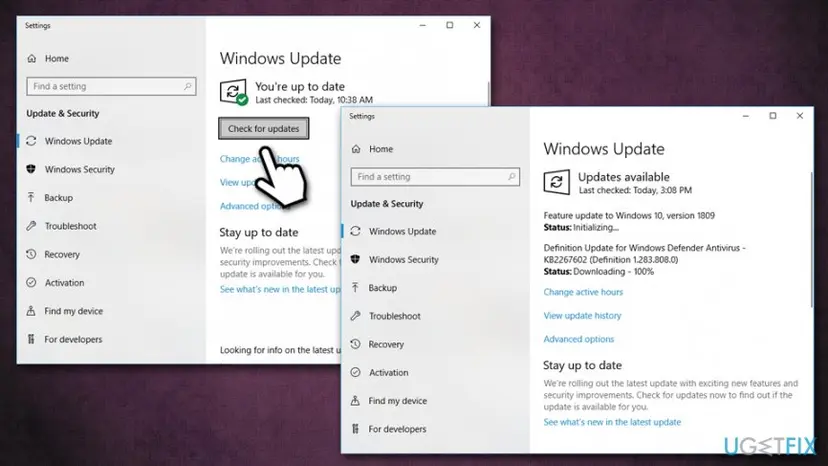Open View update history link in front window
This screenshot has height=466, width=828.
582,315
